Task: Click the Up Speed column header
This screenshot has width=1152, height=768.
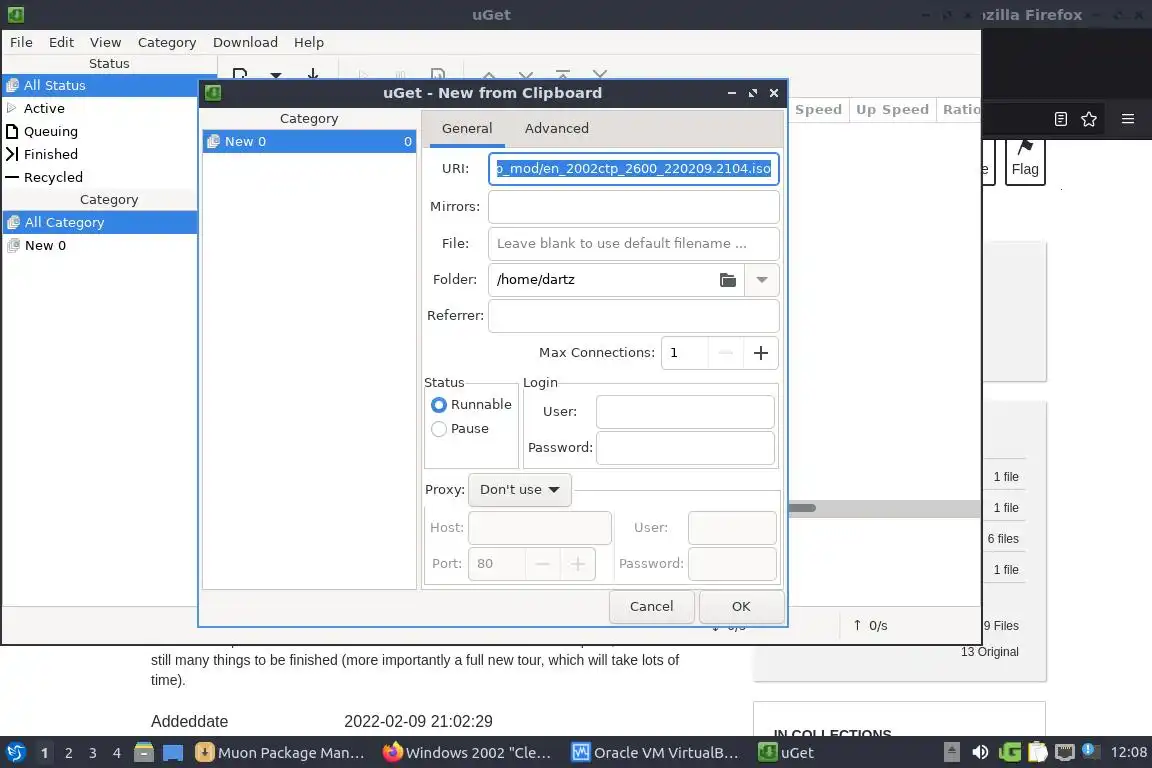Action: coord(892,110)
